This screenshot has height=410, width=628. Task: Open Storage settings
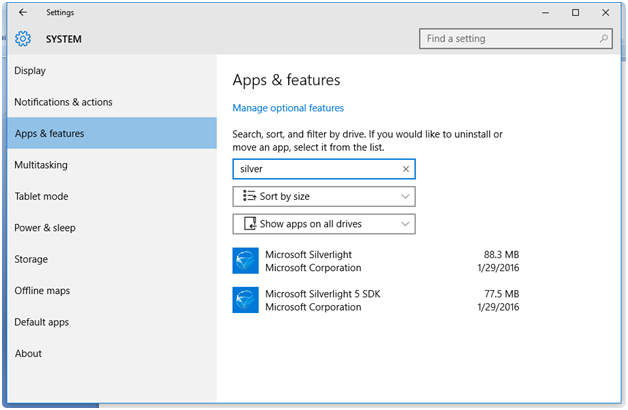click(x=31, y=259)
